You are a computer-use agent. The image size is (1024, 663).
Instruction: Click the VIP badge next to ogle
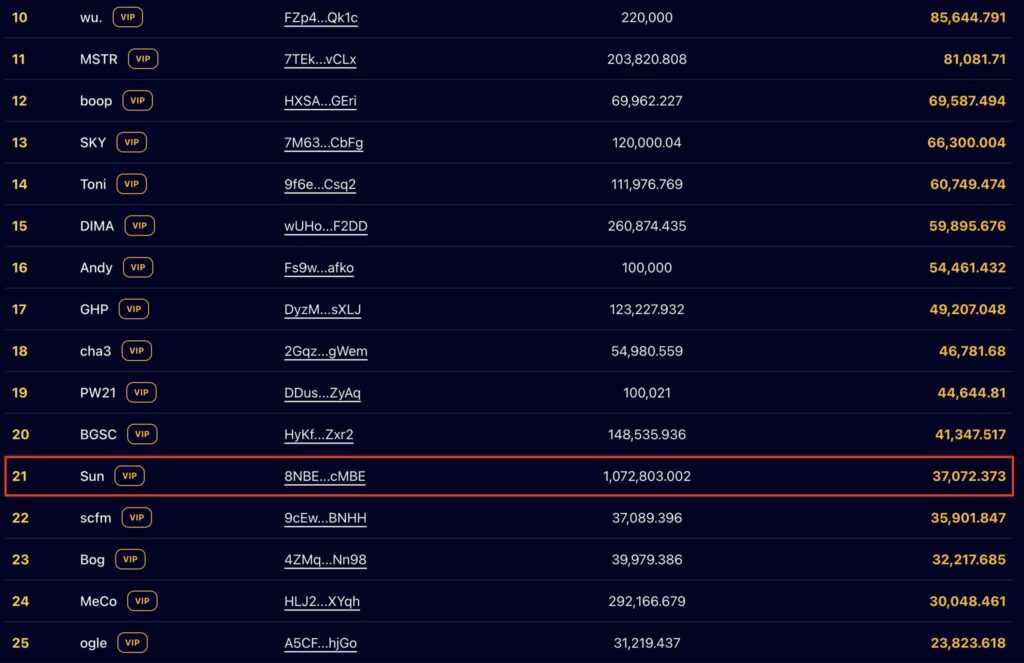coord(132,643)
